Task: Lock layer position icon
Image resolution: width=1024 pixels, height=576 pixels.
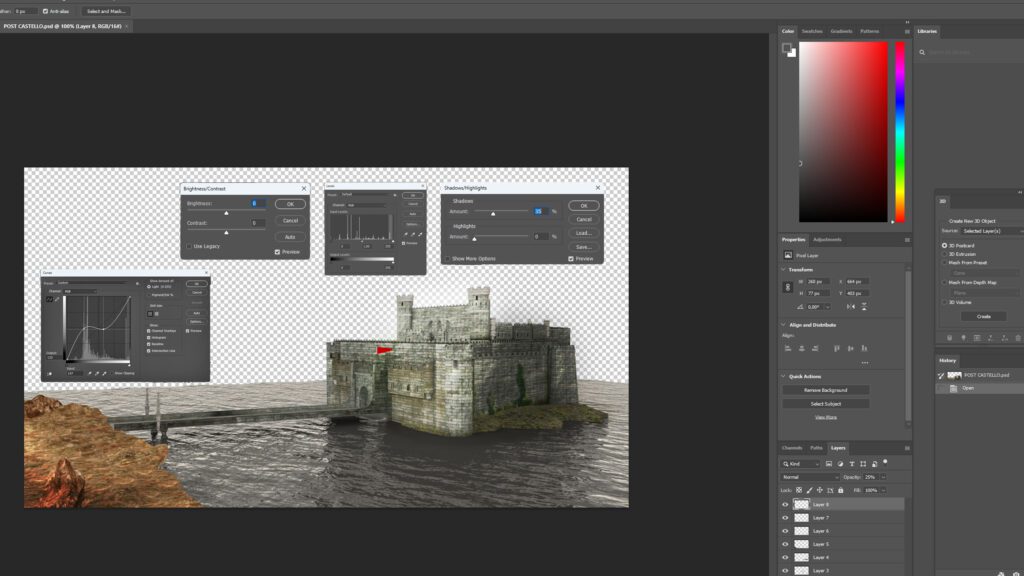Action: click(820, 490)
